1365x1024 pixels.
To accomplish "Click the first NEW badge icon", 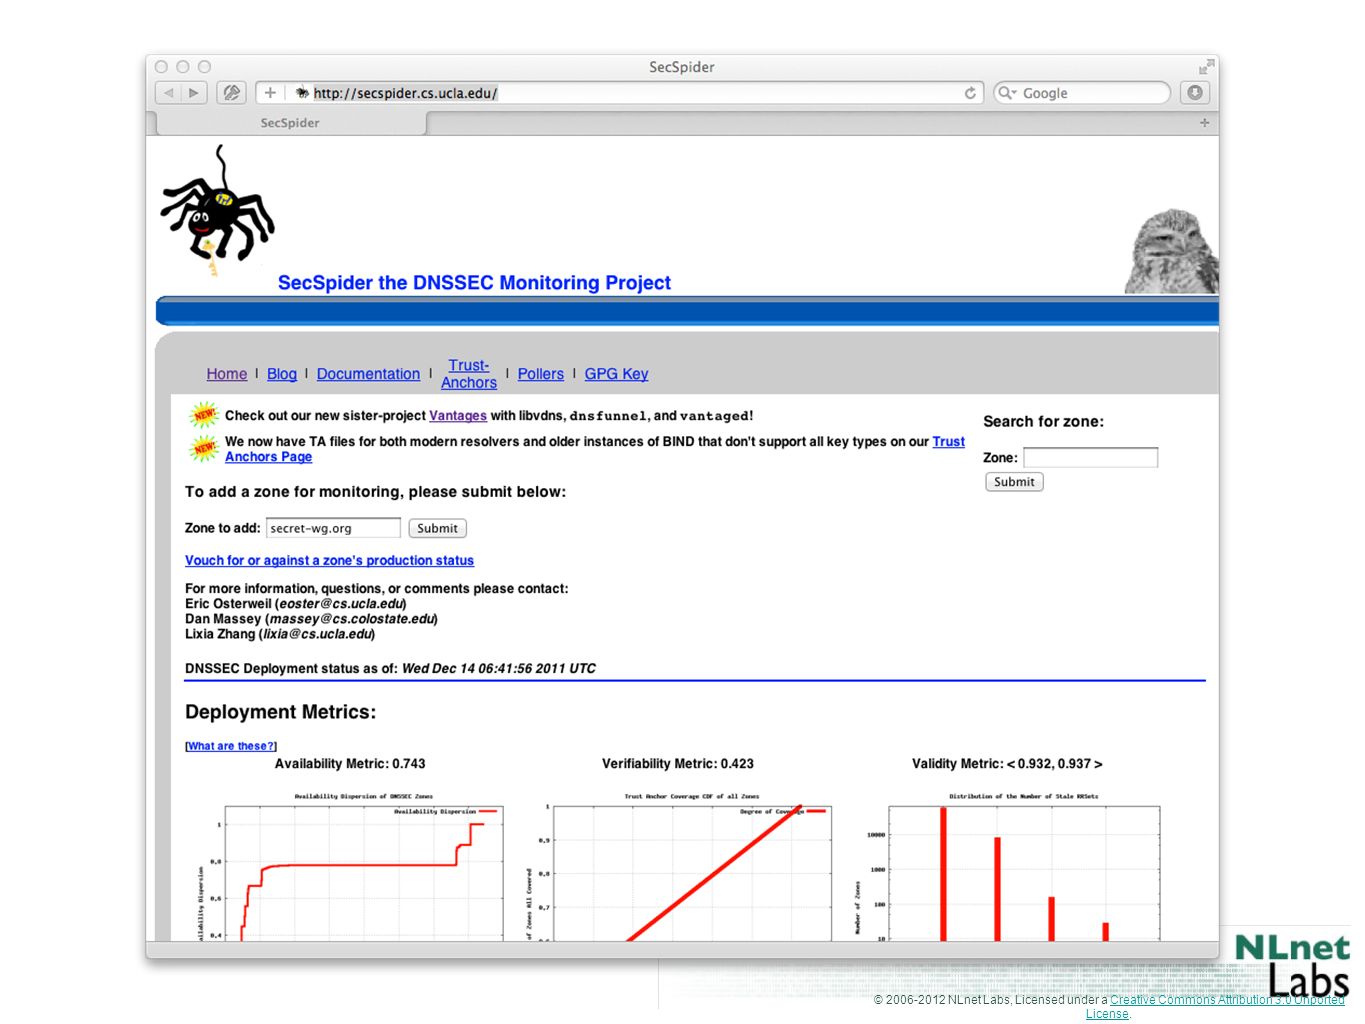I will 204,414.
